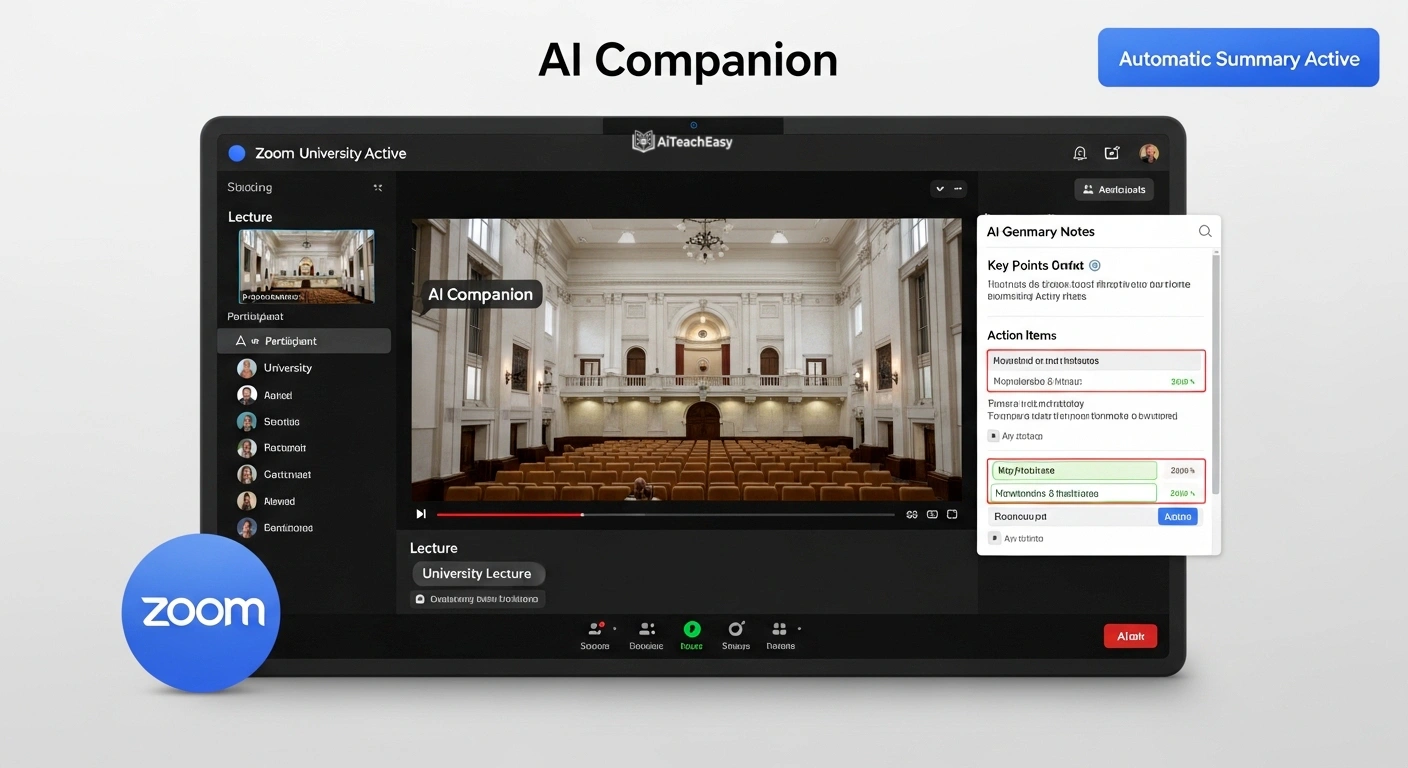Click the Bentinoroe participant avatar
1408x768 pixels.
[247, 527]
